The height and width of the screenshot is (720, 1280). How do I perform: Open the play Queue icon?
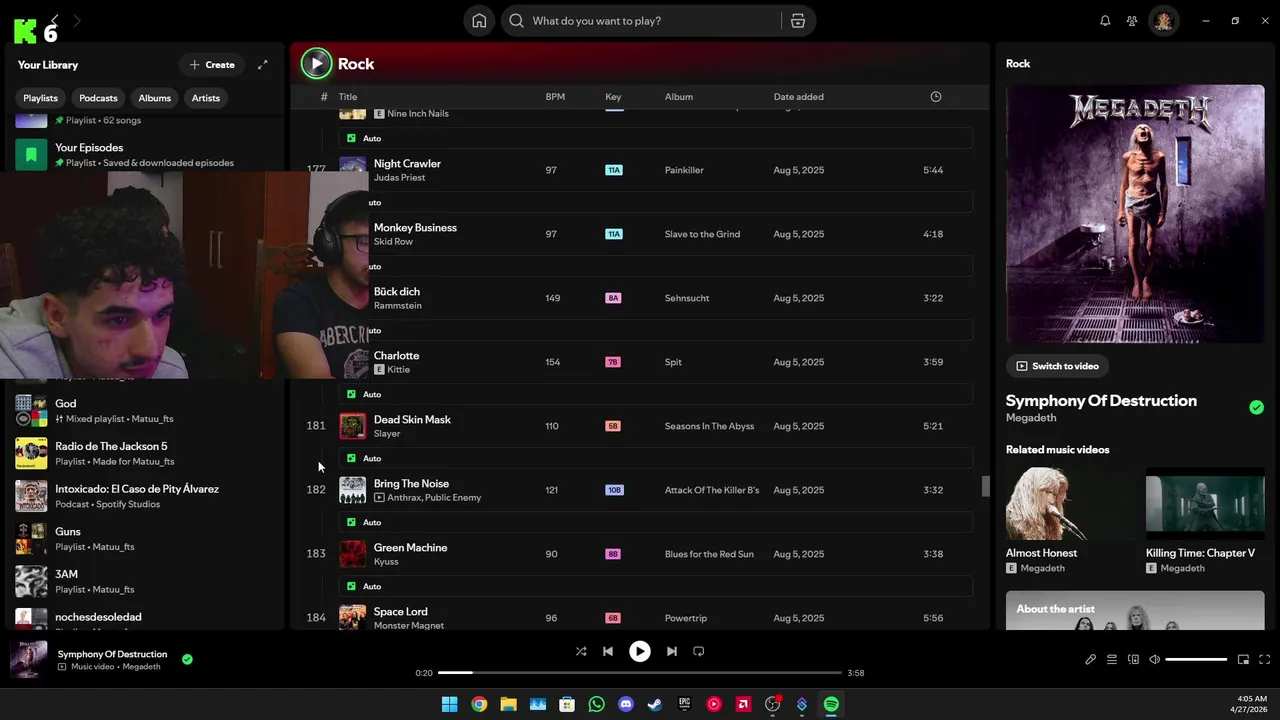coord(1112,659)
